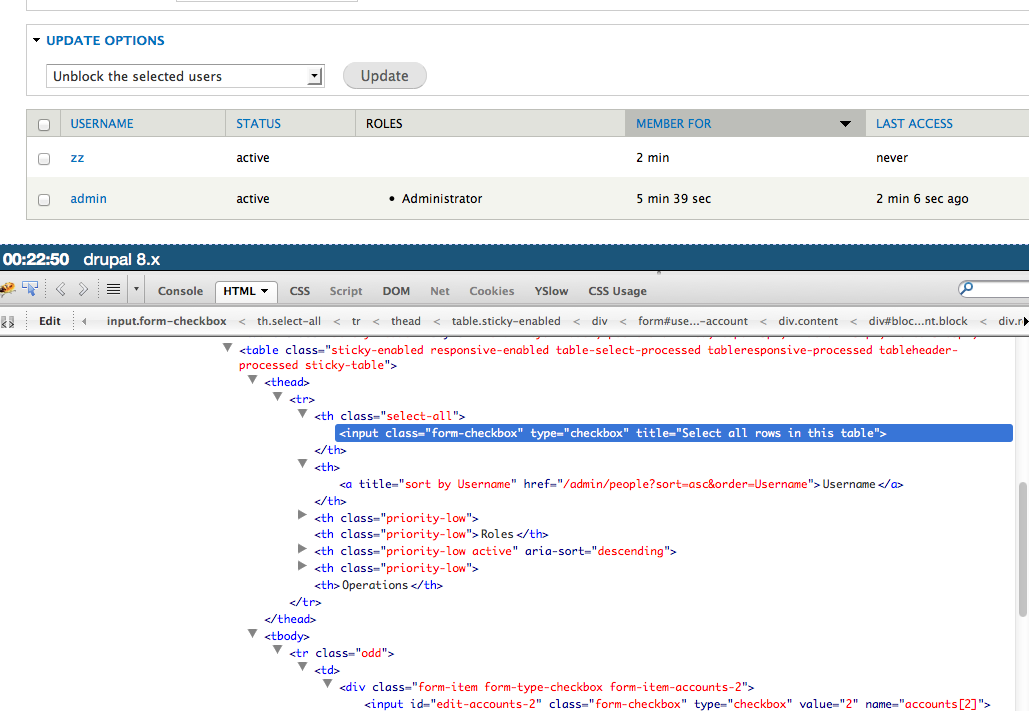1029x711 pixels.
Task: Click the Firebug bug icon
Action: point(7,289)
